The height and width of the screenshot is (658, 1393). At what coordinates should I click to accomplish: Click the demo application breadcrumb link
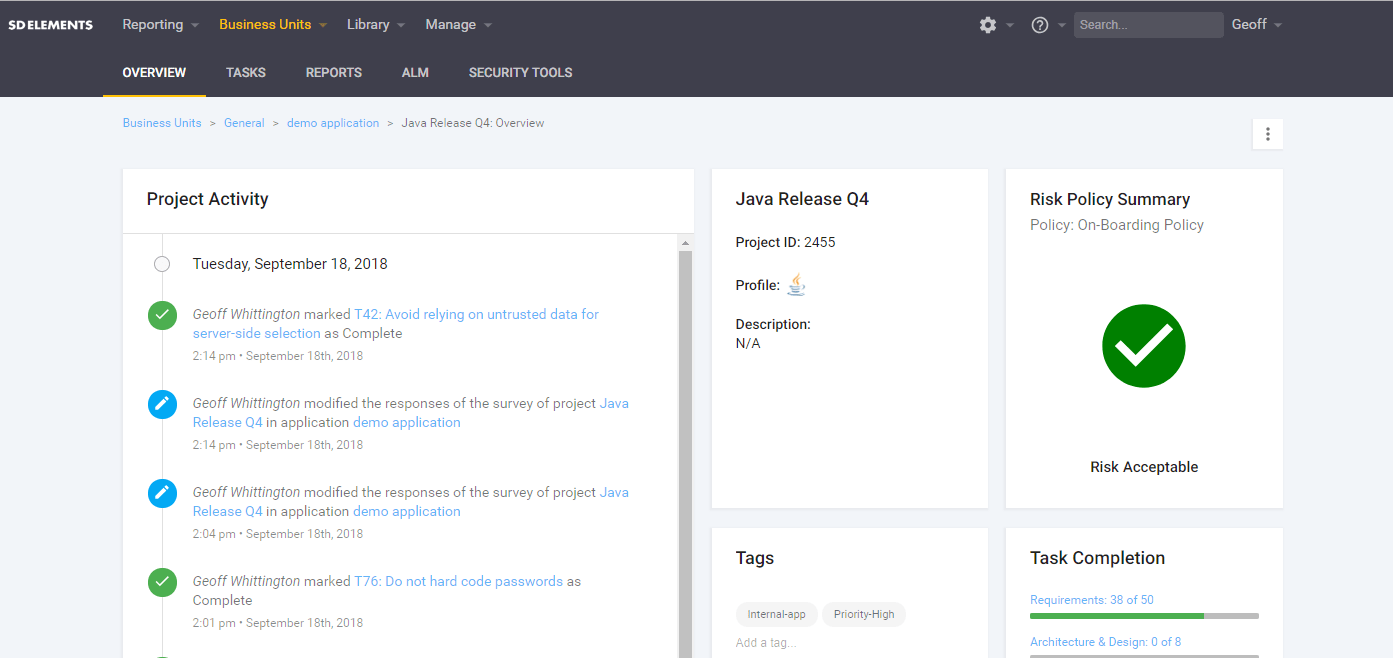pyautogui.click(x=332, y=122)
